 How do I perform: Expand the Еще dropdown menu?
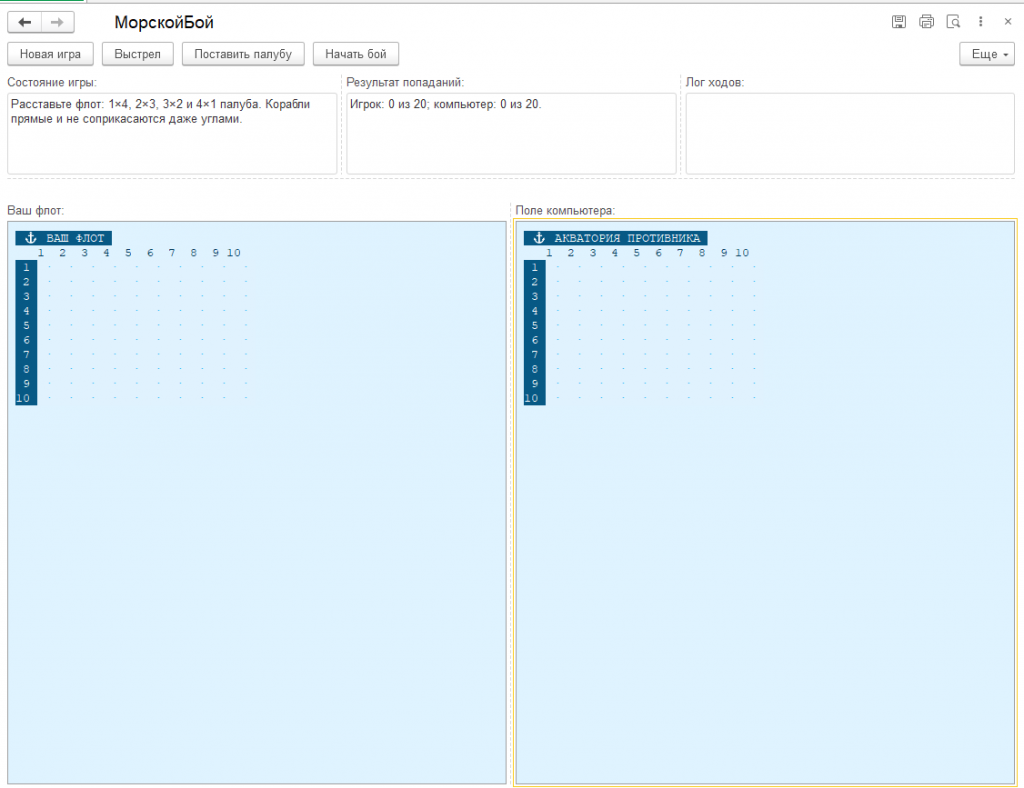(987, 54)
